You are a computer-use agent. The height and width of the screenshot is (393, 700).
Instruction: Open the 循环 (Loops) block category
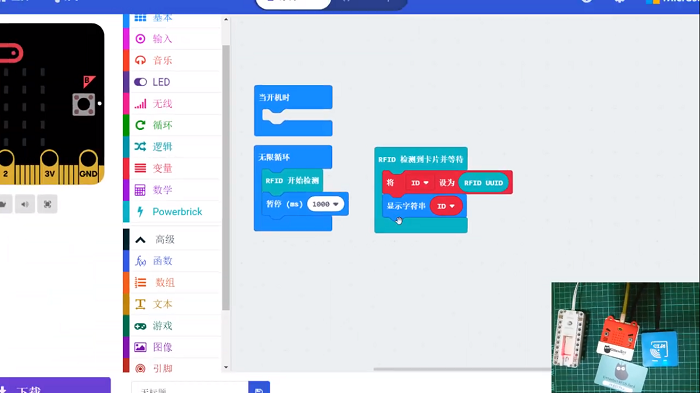(172, 125)
